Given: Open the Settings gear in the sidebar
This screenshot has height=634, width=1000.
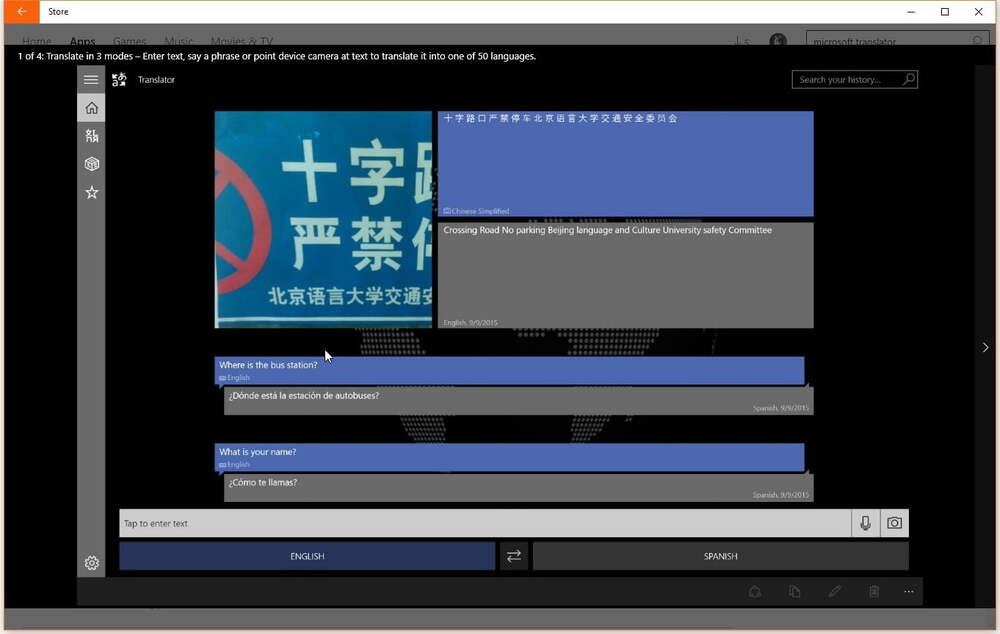Looking at the screenshot, I should coord(91,563).
